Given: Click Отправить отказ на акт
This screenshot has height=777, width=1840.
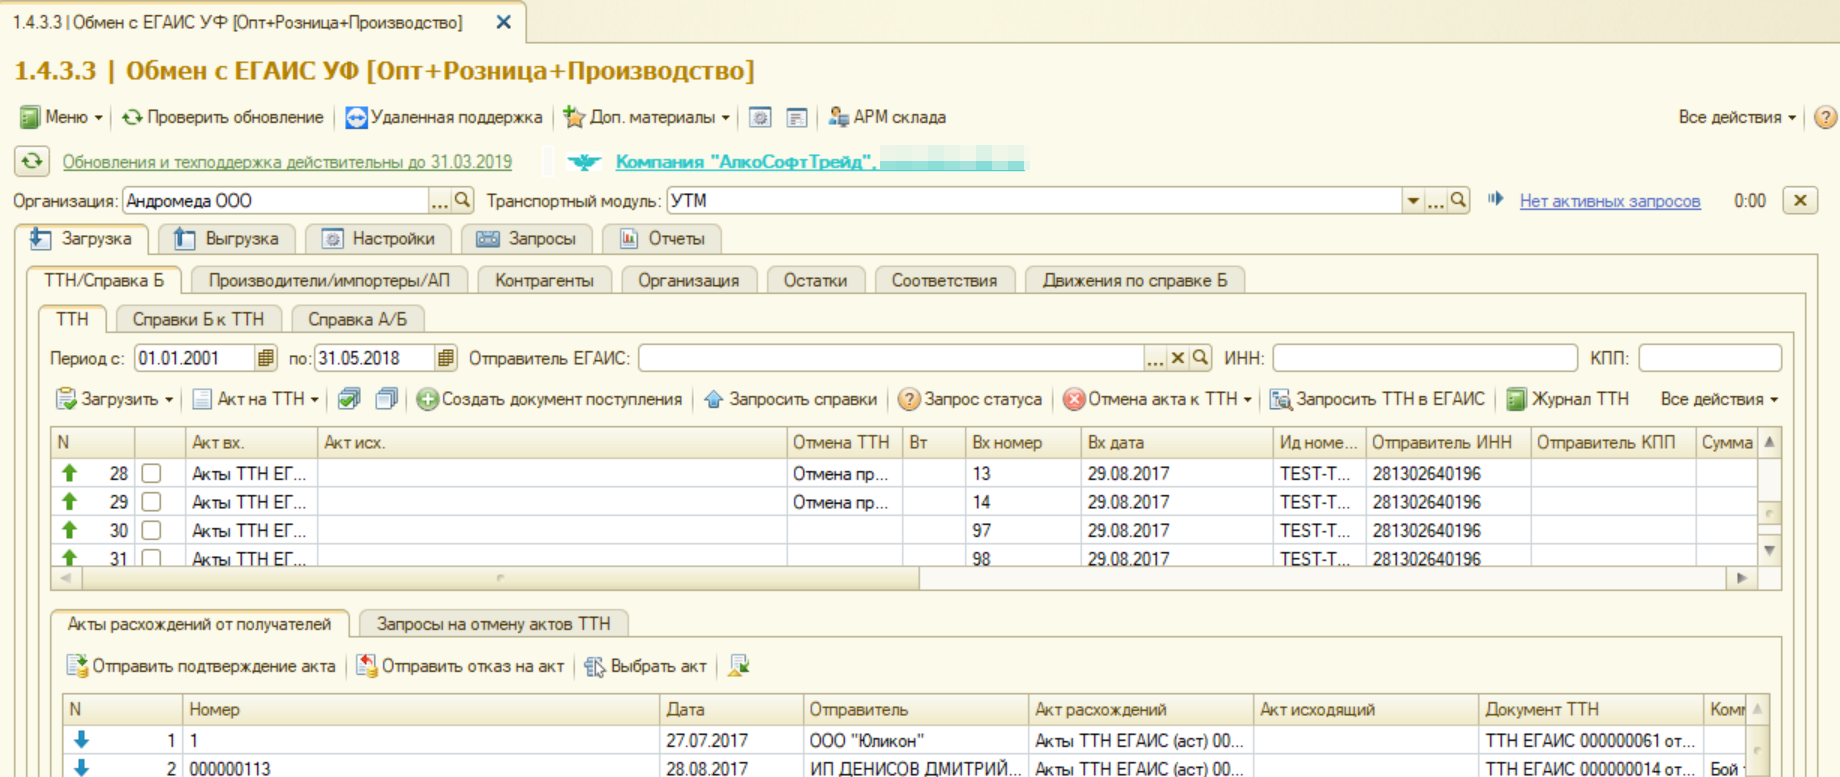Looking at the screenshot, I should click(x=460, y=666).
